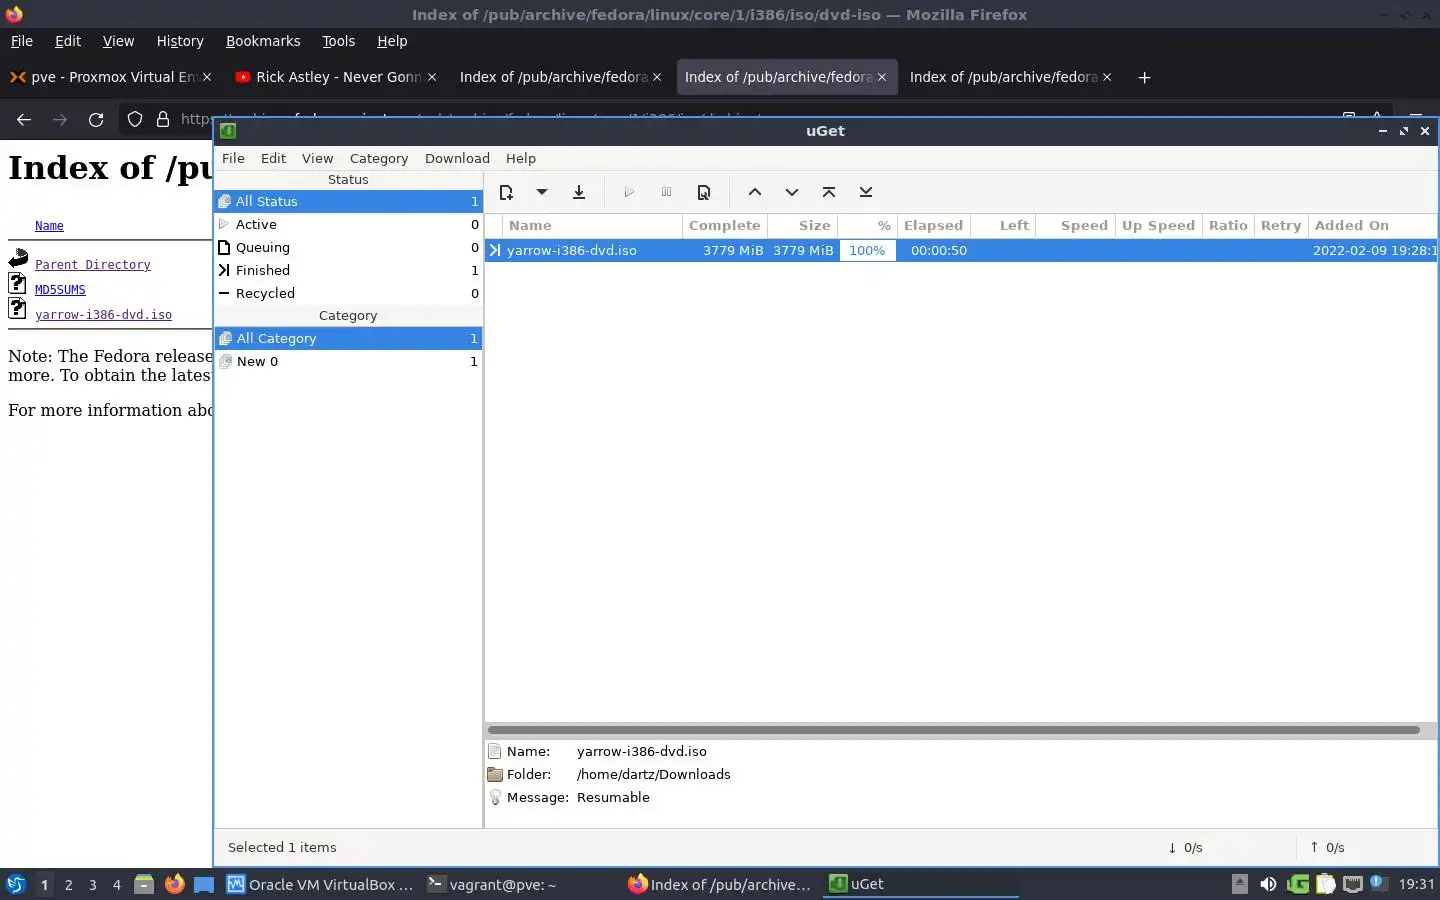The width and height of the screenshot is (1440, 900).
Task: Sort downloads by Name column header
Action: [592, 225]
